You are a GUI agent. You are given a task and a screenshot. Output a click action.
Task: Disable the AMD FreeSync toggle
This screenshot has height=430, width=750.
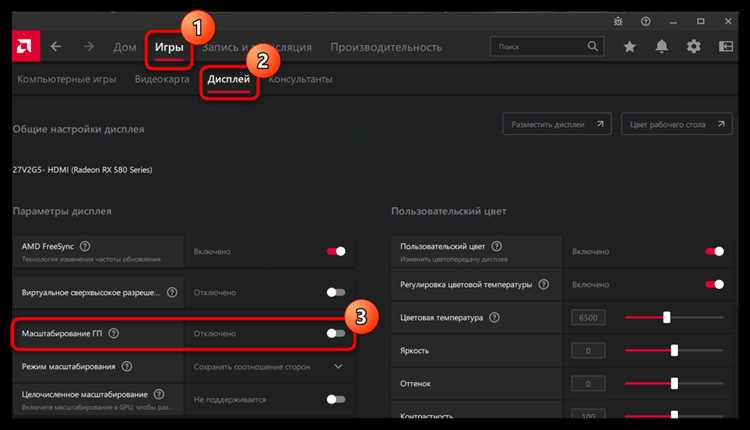(336, 251)
